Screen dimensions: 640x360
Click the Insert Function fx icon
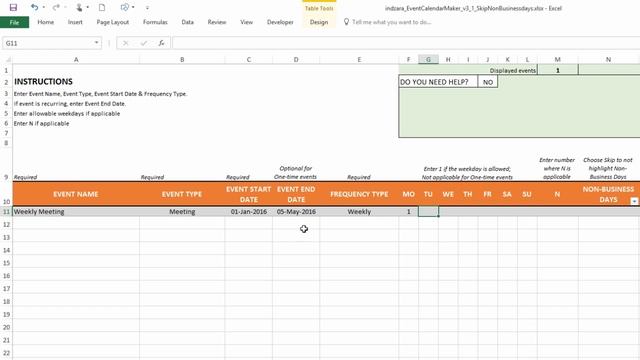coord(161,43)
